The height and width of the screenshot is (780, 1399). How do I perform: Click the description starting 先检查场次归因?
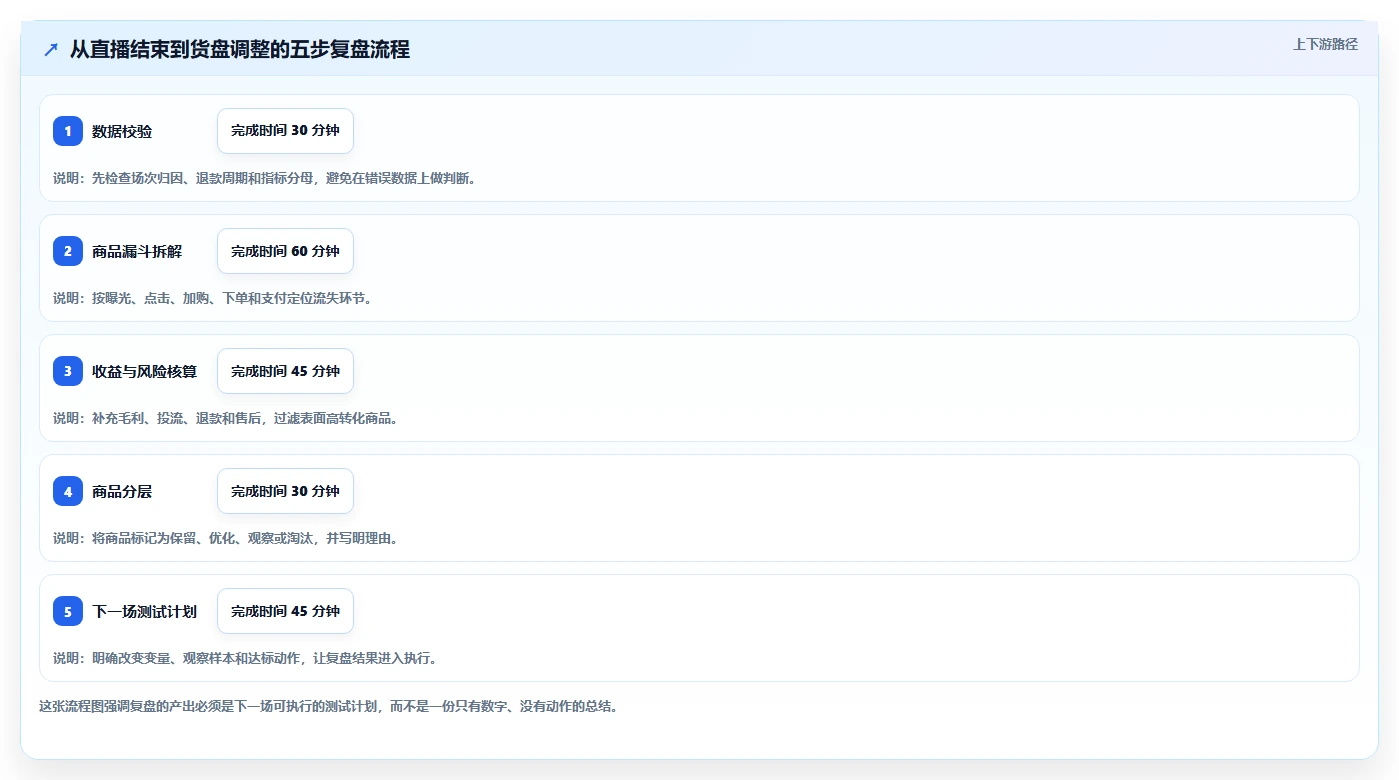click(x=265, y=178)
